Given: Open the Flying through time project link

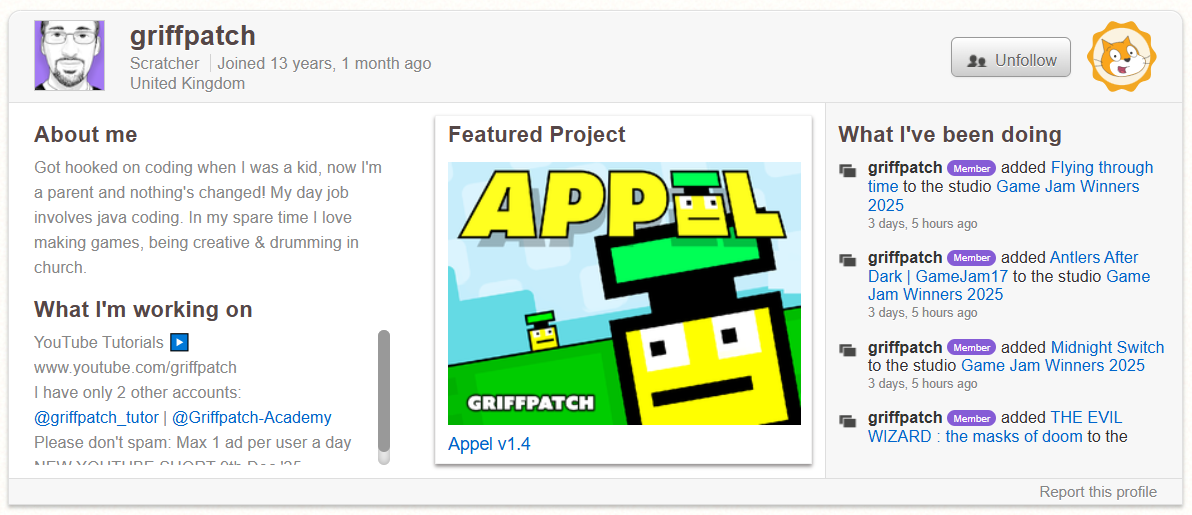Looking at the screenshot, I should (1102, 168).
